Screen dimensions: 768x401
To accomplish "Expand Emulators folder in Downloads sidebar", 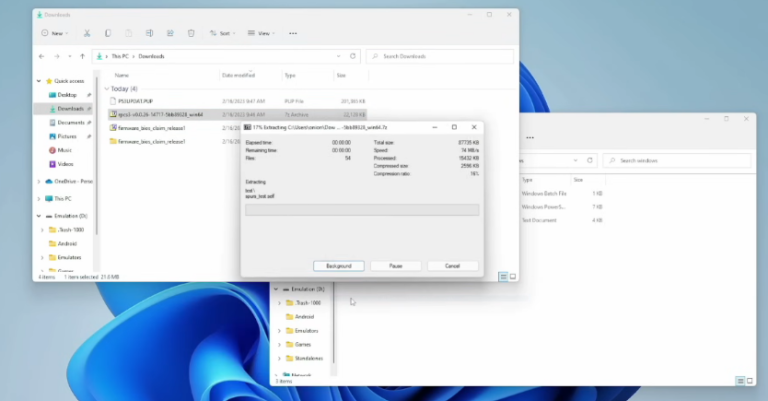I will click(x=42, y=258).
